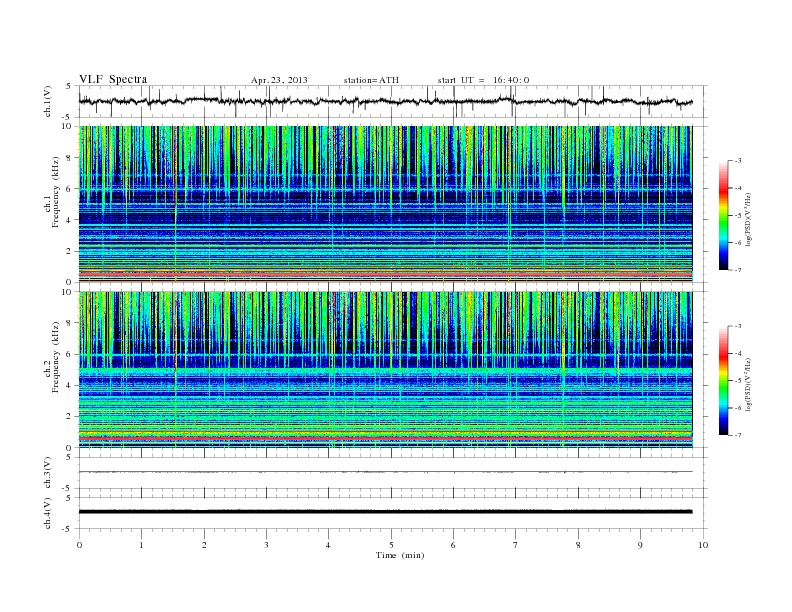The image size is (792, 612).
Task: Click the log(PSD) label beside ch.1 color bar
Action: [749, 220]
